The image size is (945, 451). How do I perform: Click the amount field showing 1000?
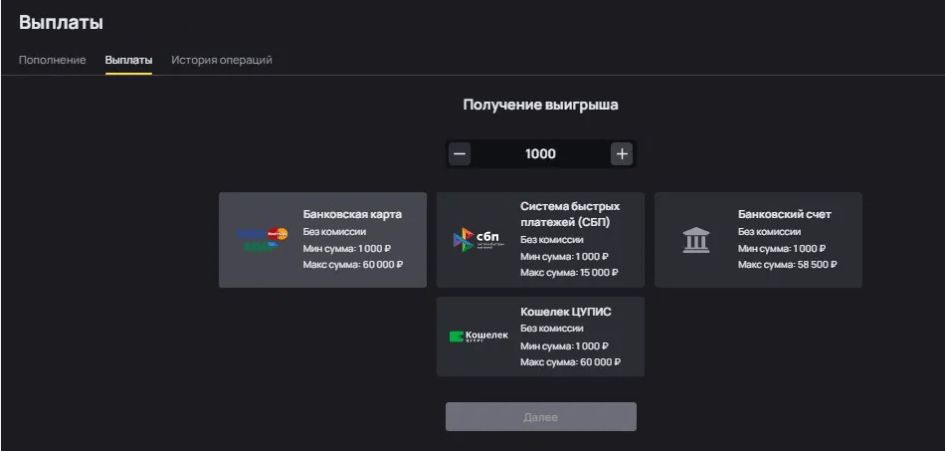coord(540,154)
